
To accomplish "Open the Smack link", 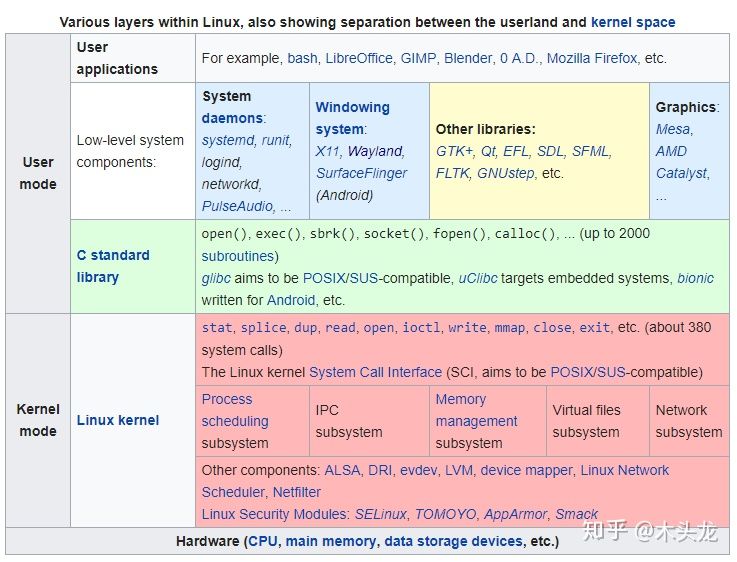I will tap(576, 514).
